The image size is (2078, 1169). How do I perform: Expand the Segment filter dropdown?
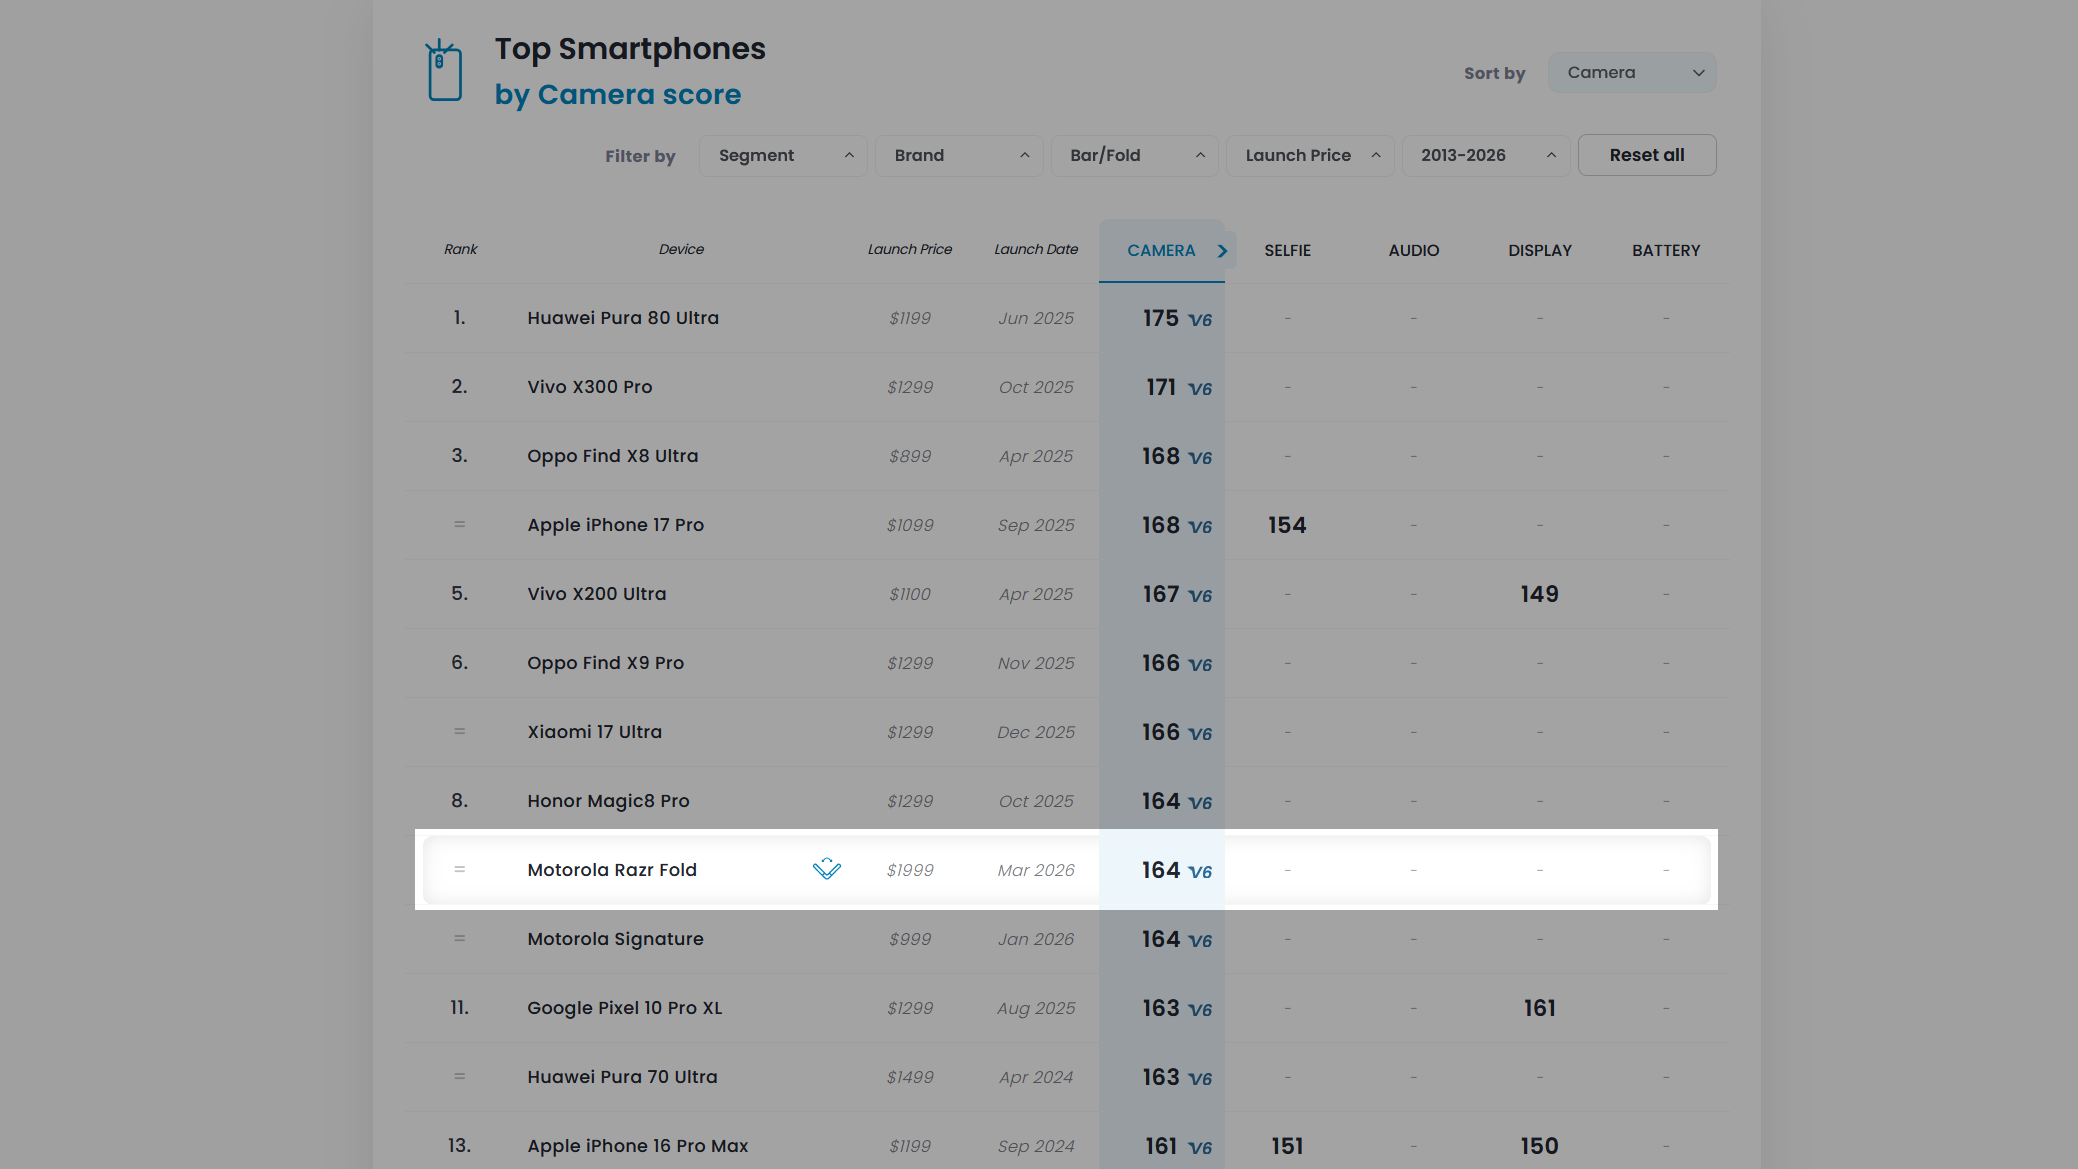(783, 156)
